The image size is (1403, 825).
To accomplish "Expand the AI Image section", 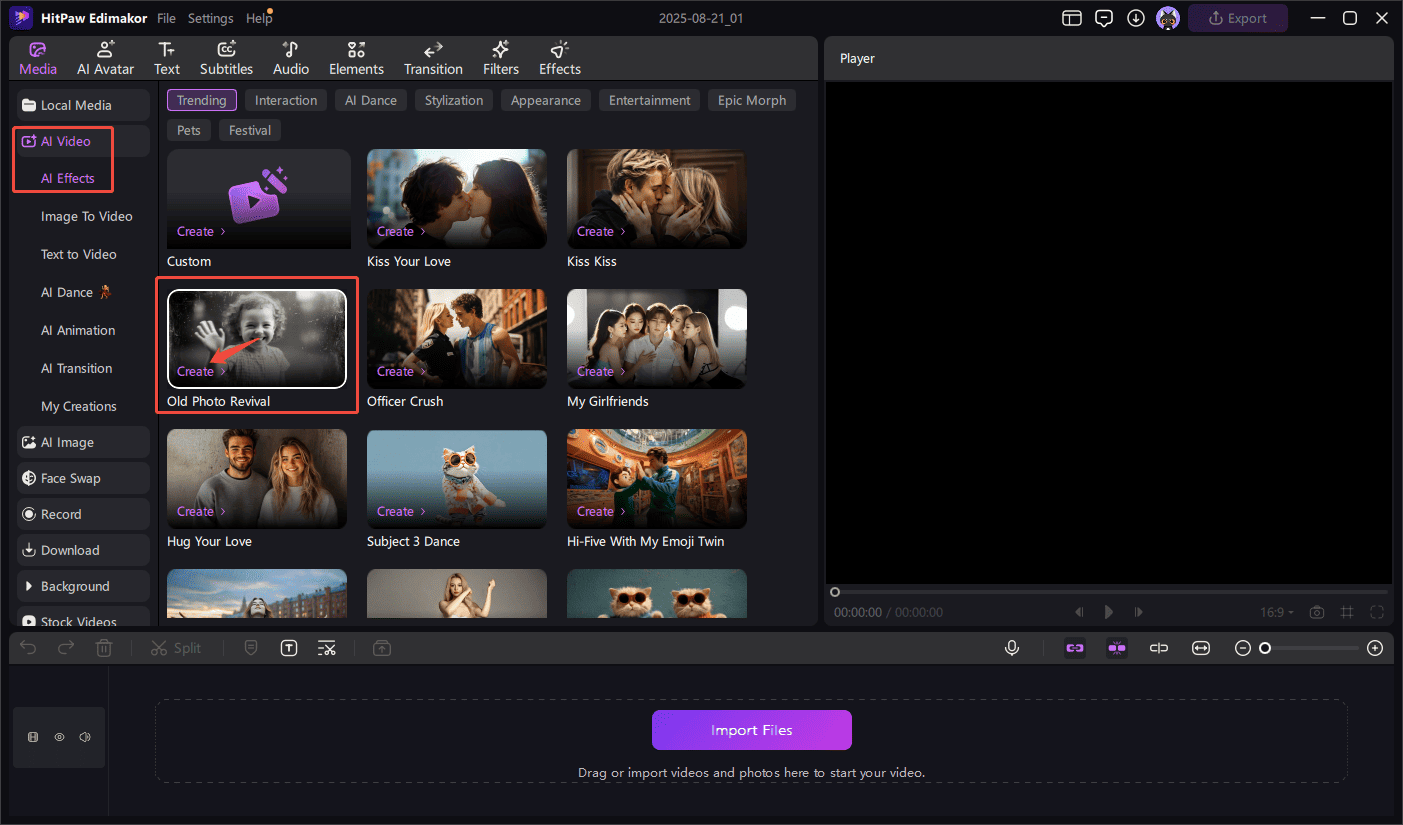I will coord(83,442).
